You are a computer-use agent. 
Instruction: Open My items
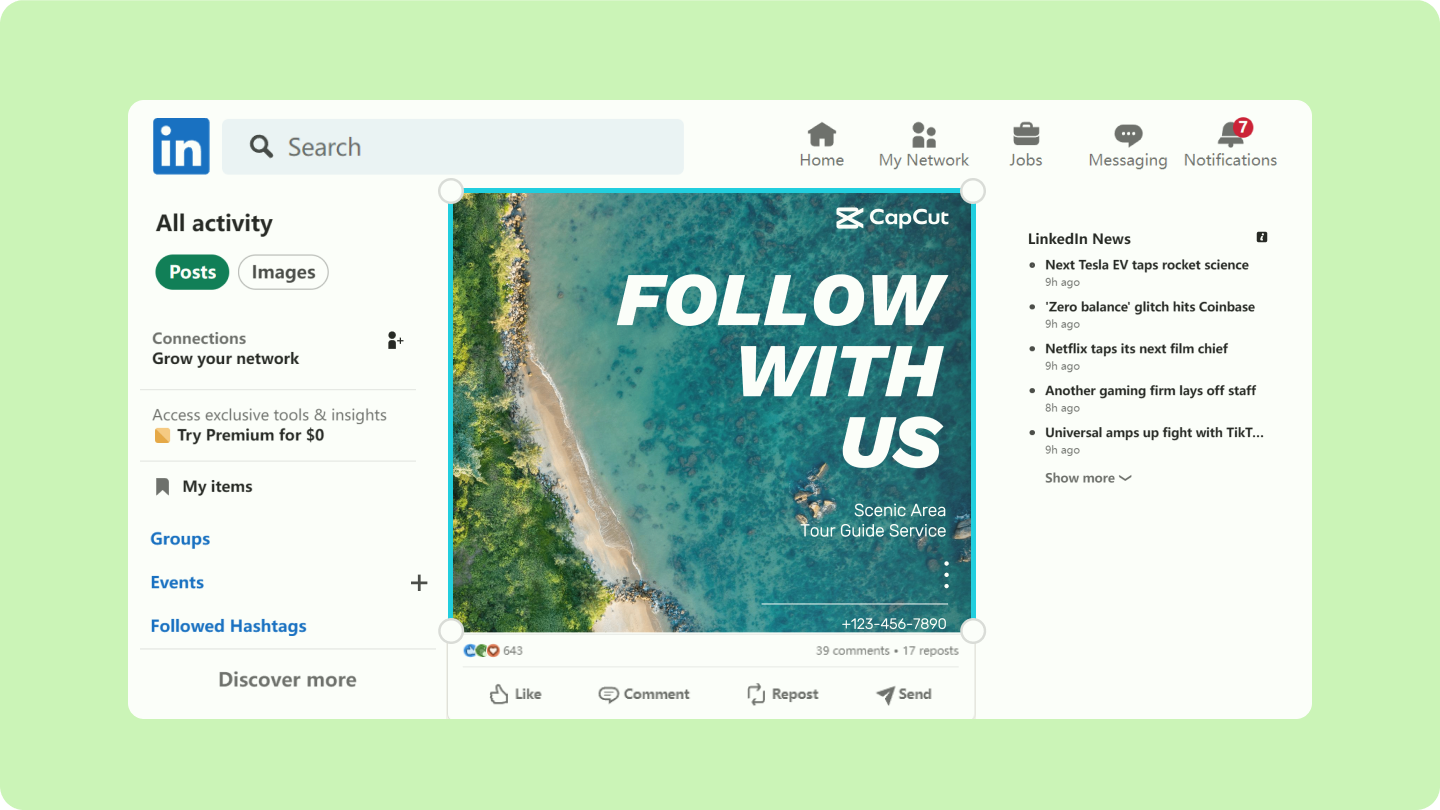[x=217, y=487]
